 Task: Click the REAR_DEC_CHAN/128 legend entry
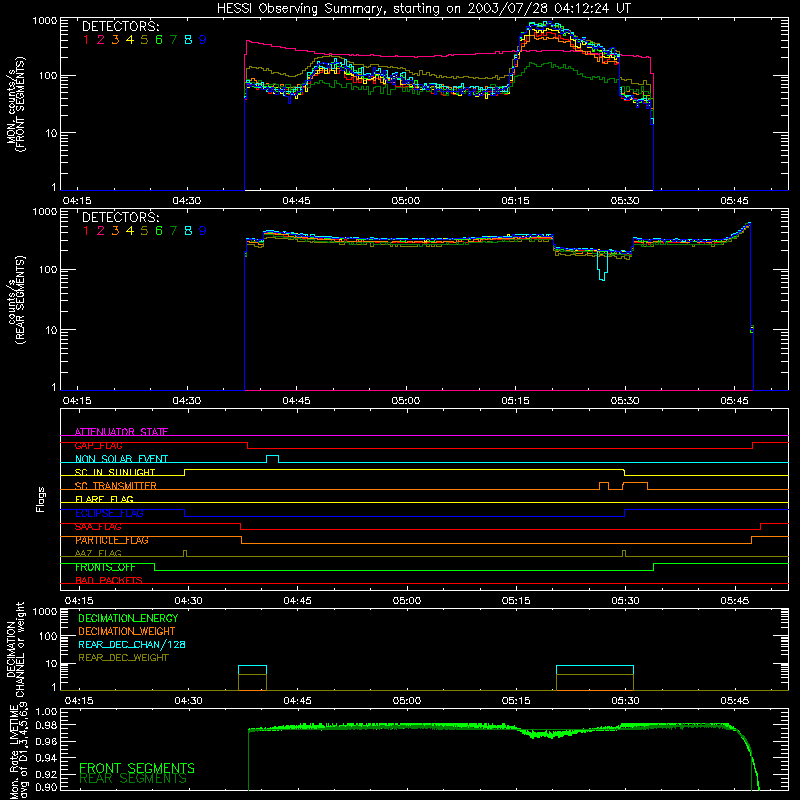[132, 645]
